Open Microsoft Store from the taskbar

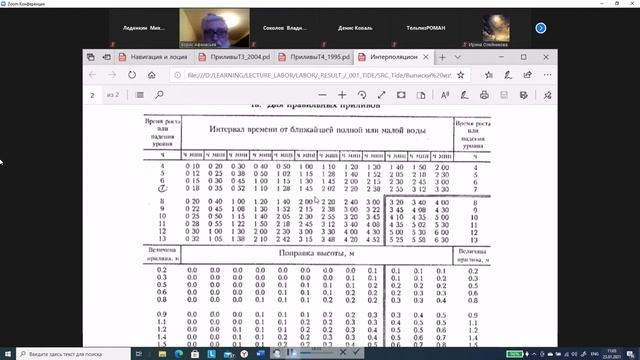(x=195, y=354)
